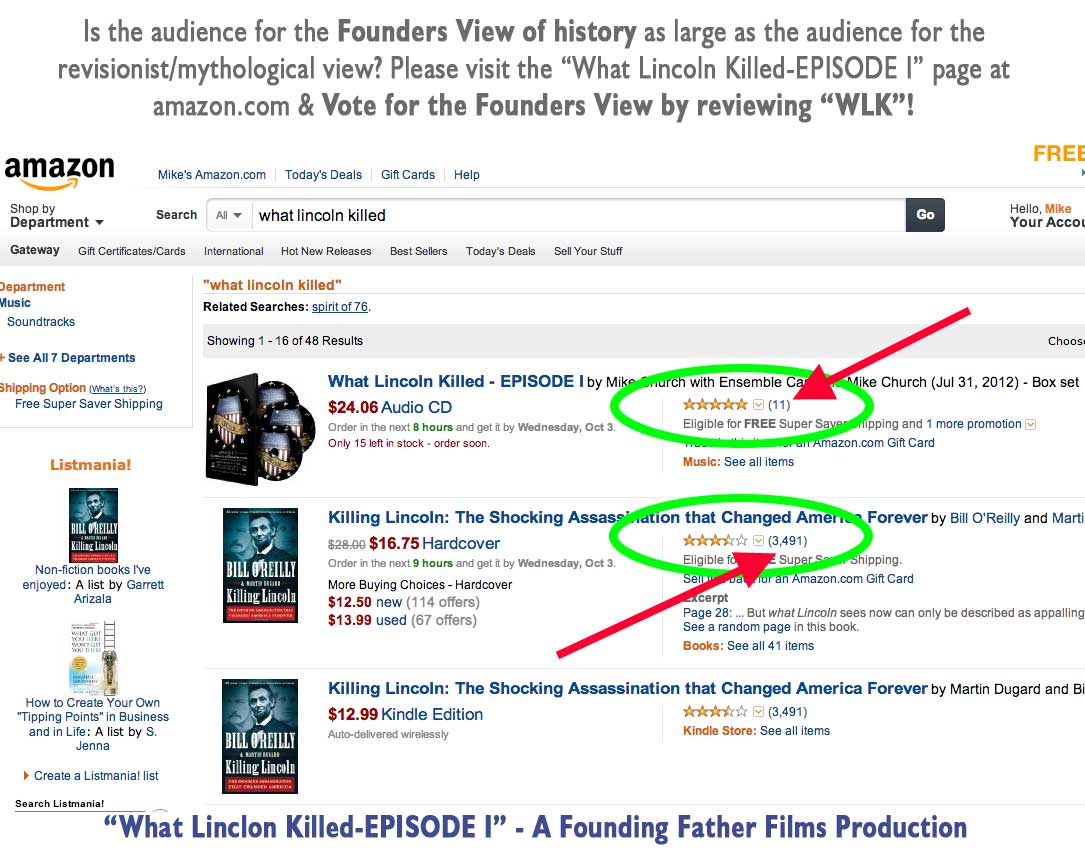1085x861 pixels.
Task: Click the Amazon logo
Action: click(x=60, y=172)
